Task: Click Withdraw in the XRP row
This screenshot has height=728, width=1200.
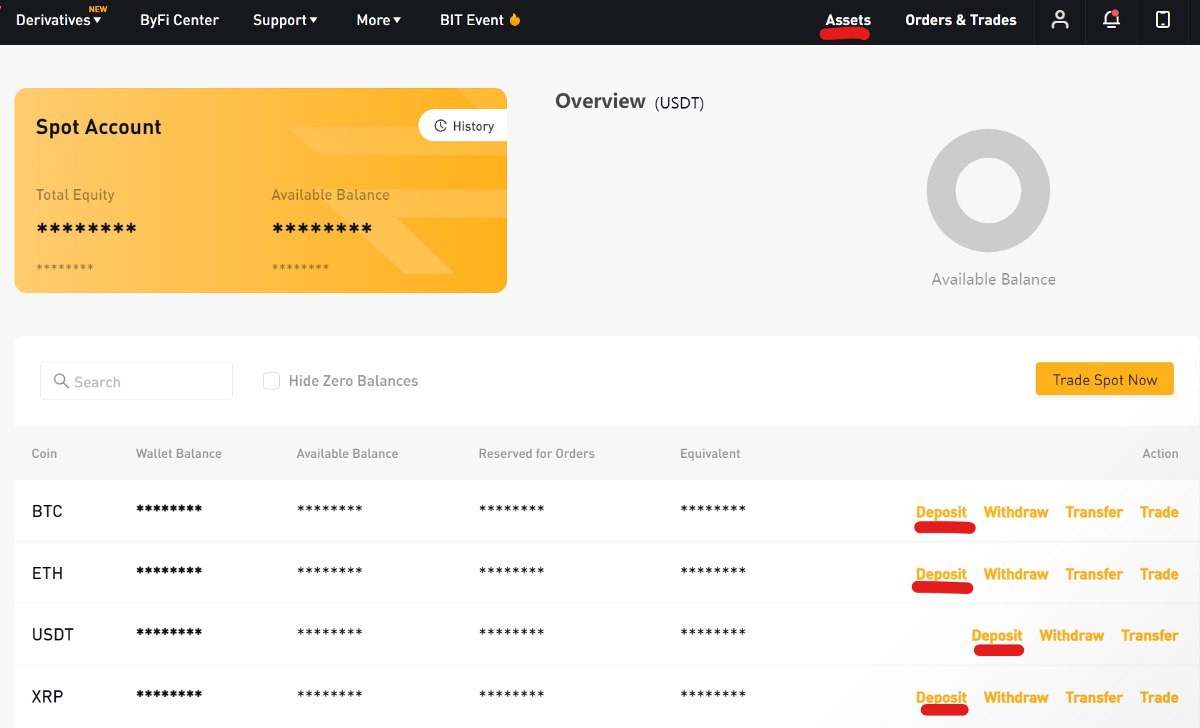Action: coord(1016,697)
